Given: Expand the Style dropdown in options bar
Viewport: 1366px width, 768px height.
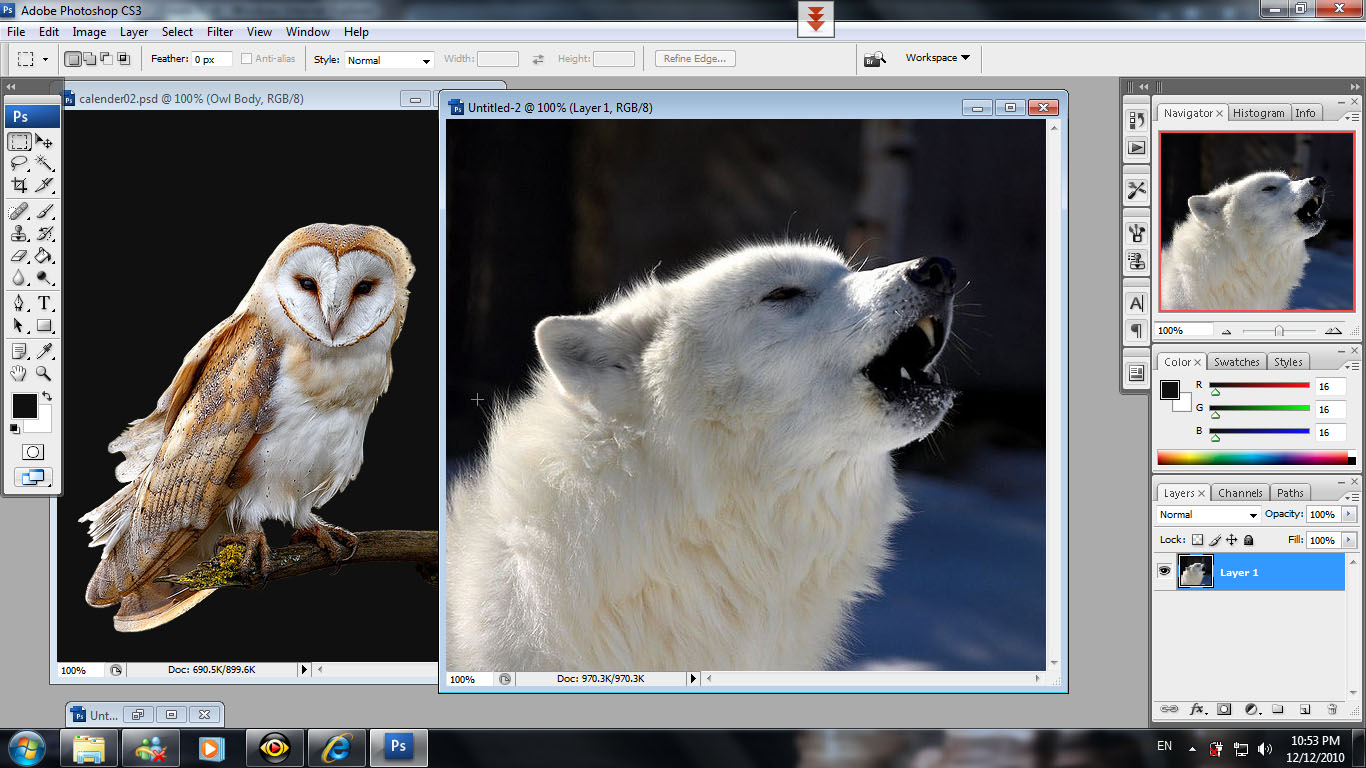Looking at the screenshot, I should click(x=389, y=60).
